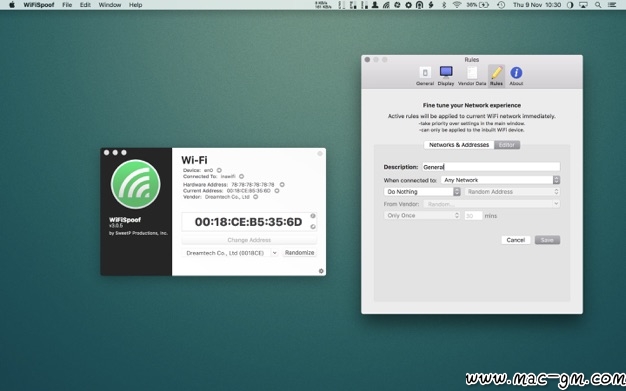The image size is (626, 391).
Task: Switch to the Editor tab
Action: click(x=507, y=145)
